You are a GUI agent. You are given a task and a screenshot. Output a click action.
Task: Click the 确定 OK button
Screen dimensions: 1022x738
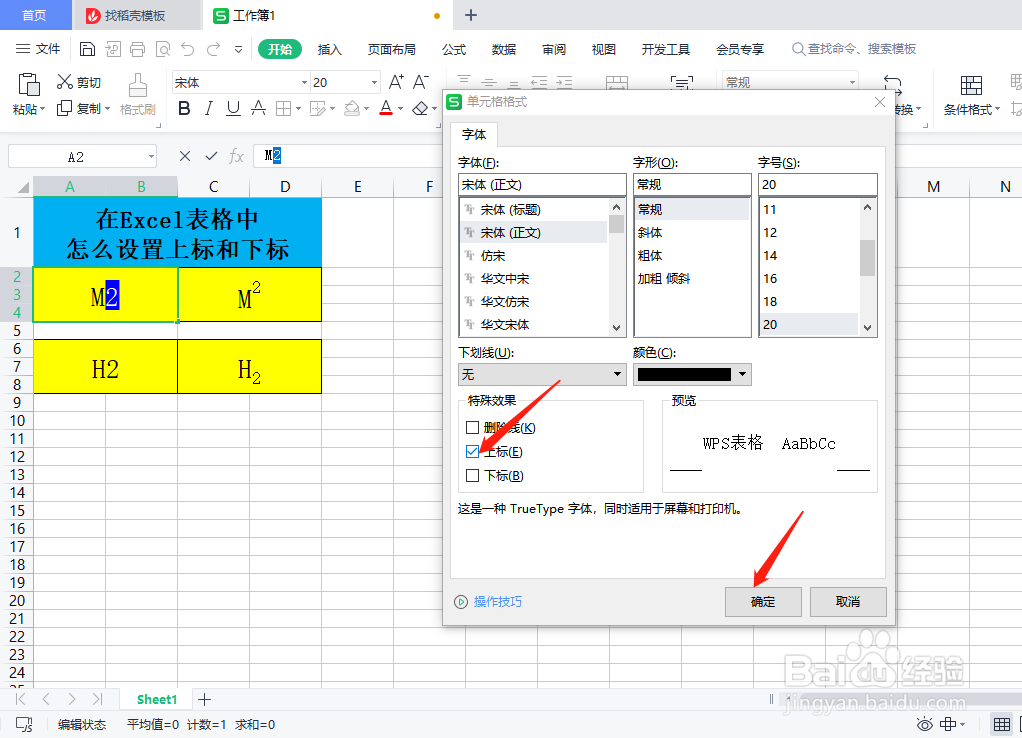click(763, 602)
